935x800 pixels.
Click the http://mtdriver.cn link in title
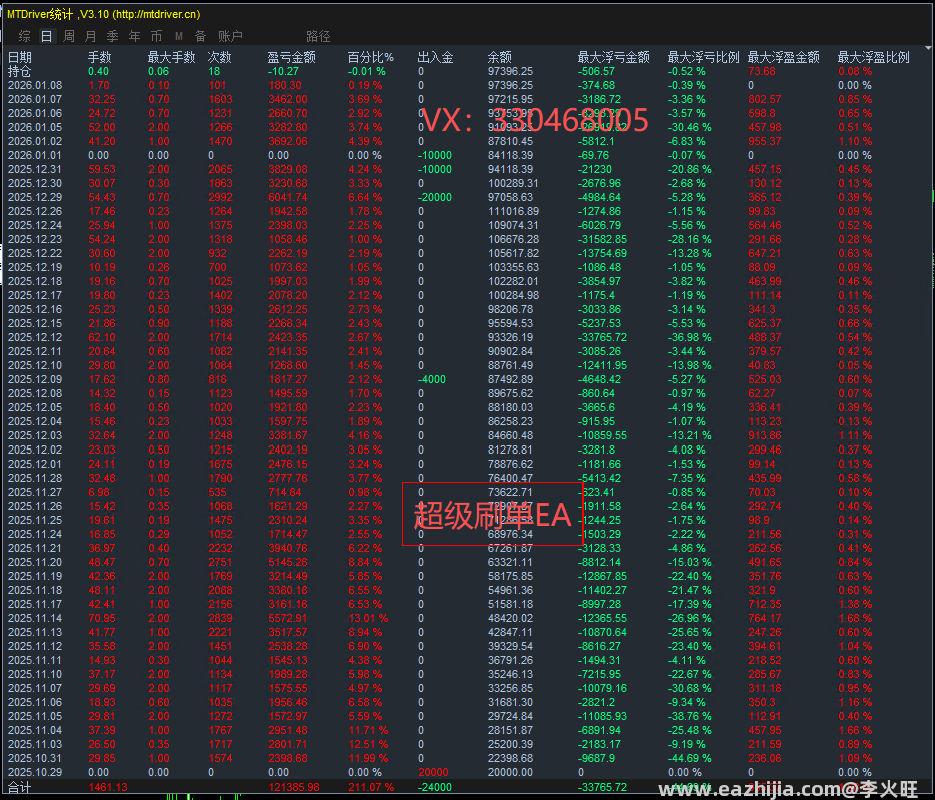pos(157,14)
